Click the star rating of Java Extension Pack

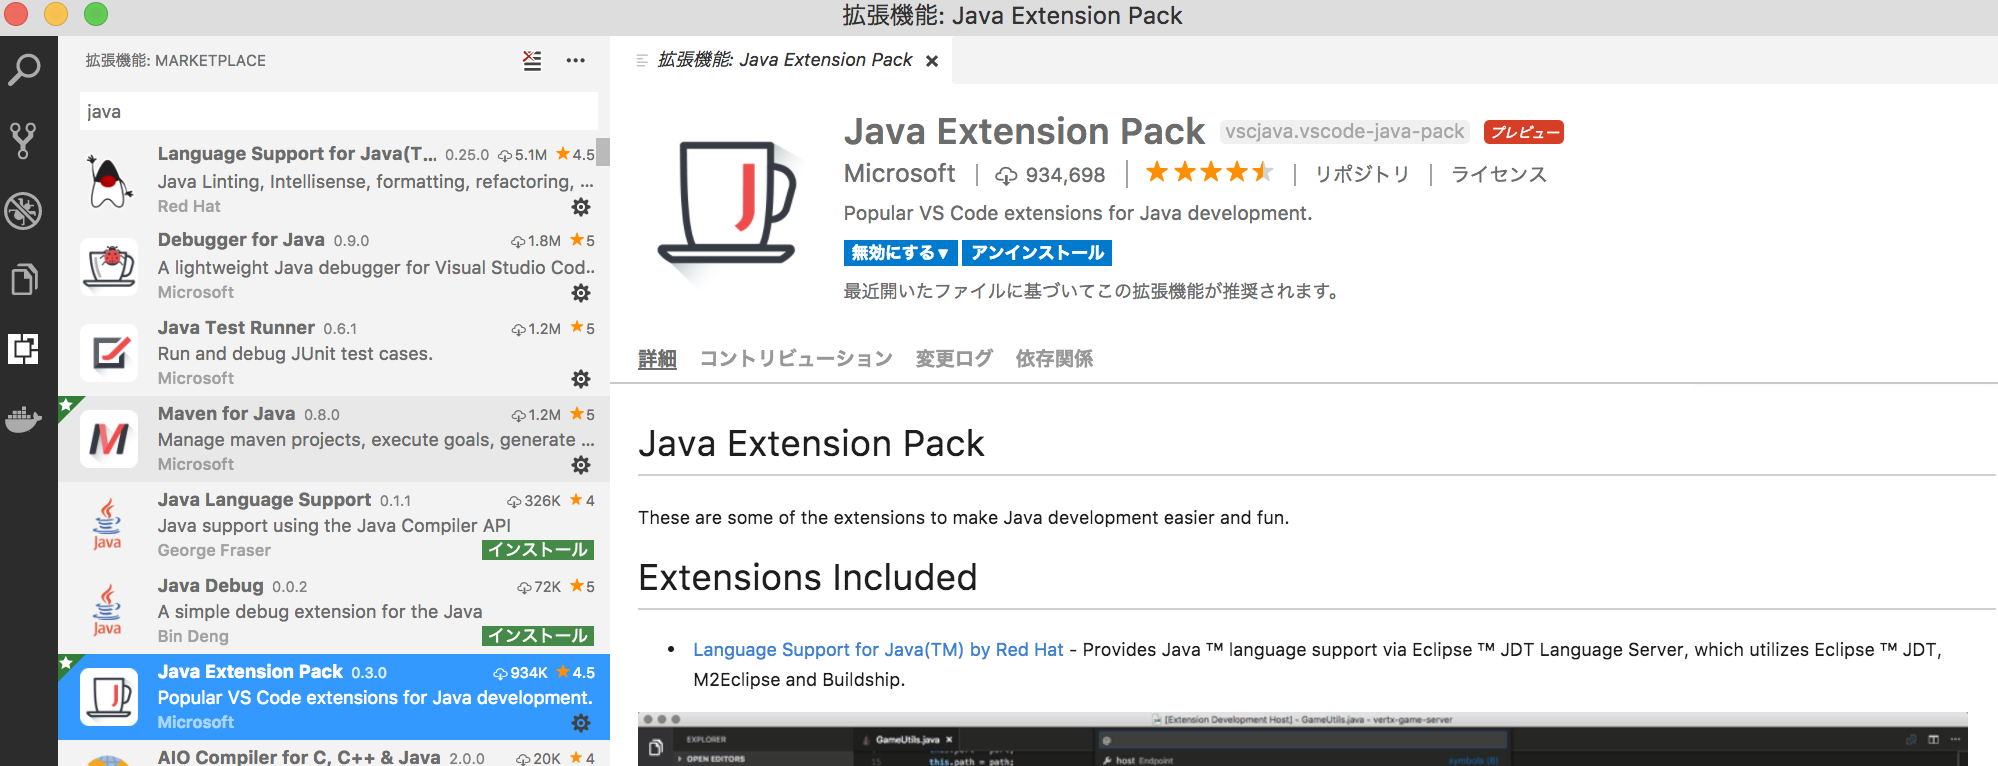pyautogui.click(x=1210, y=173)
